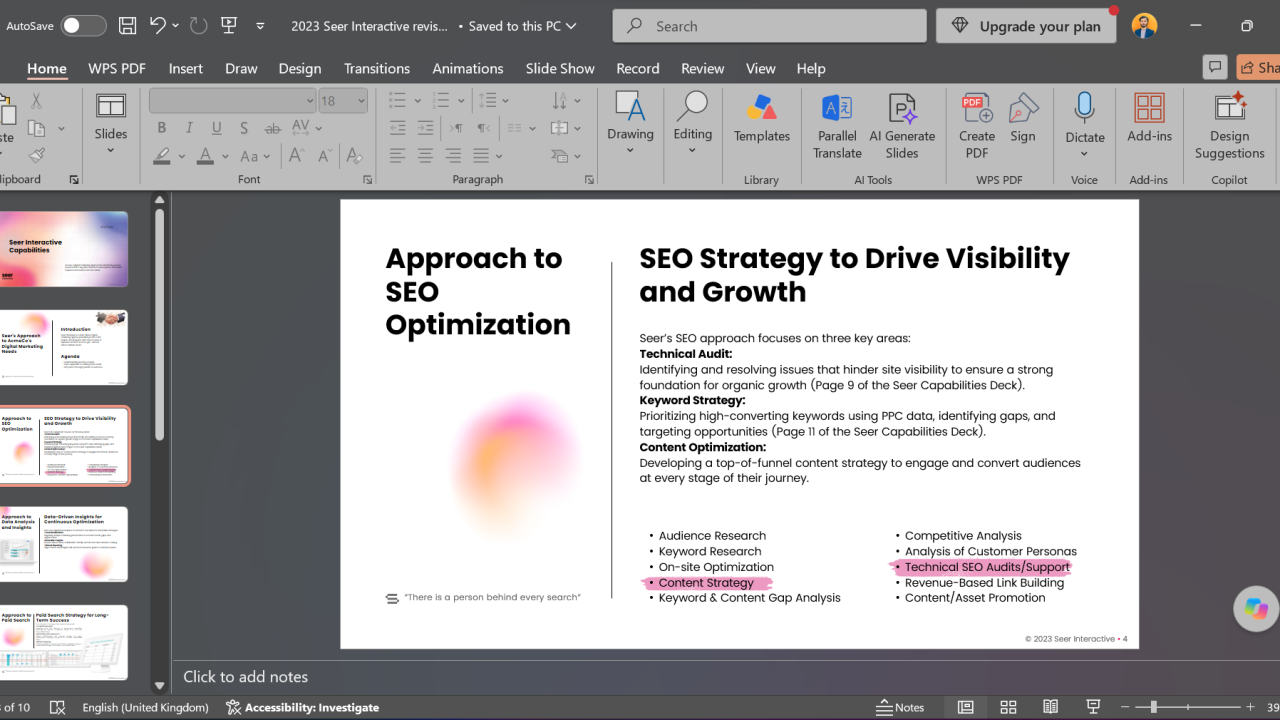Increase the font size with the larger A

pos(296,156)
